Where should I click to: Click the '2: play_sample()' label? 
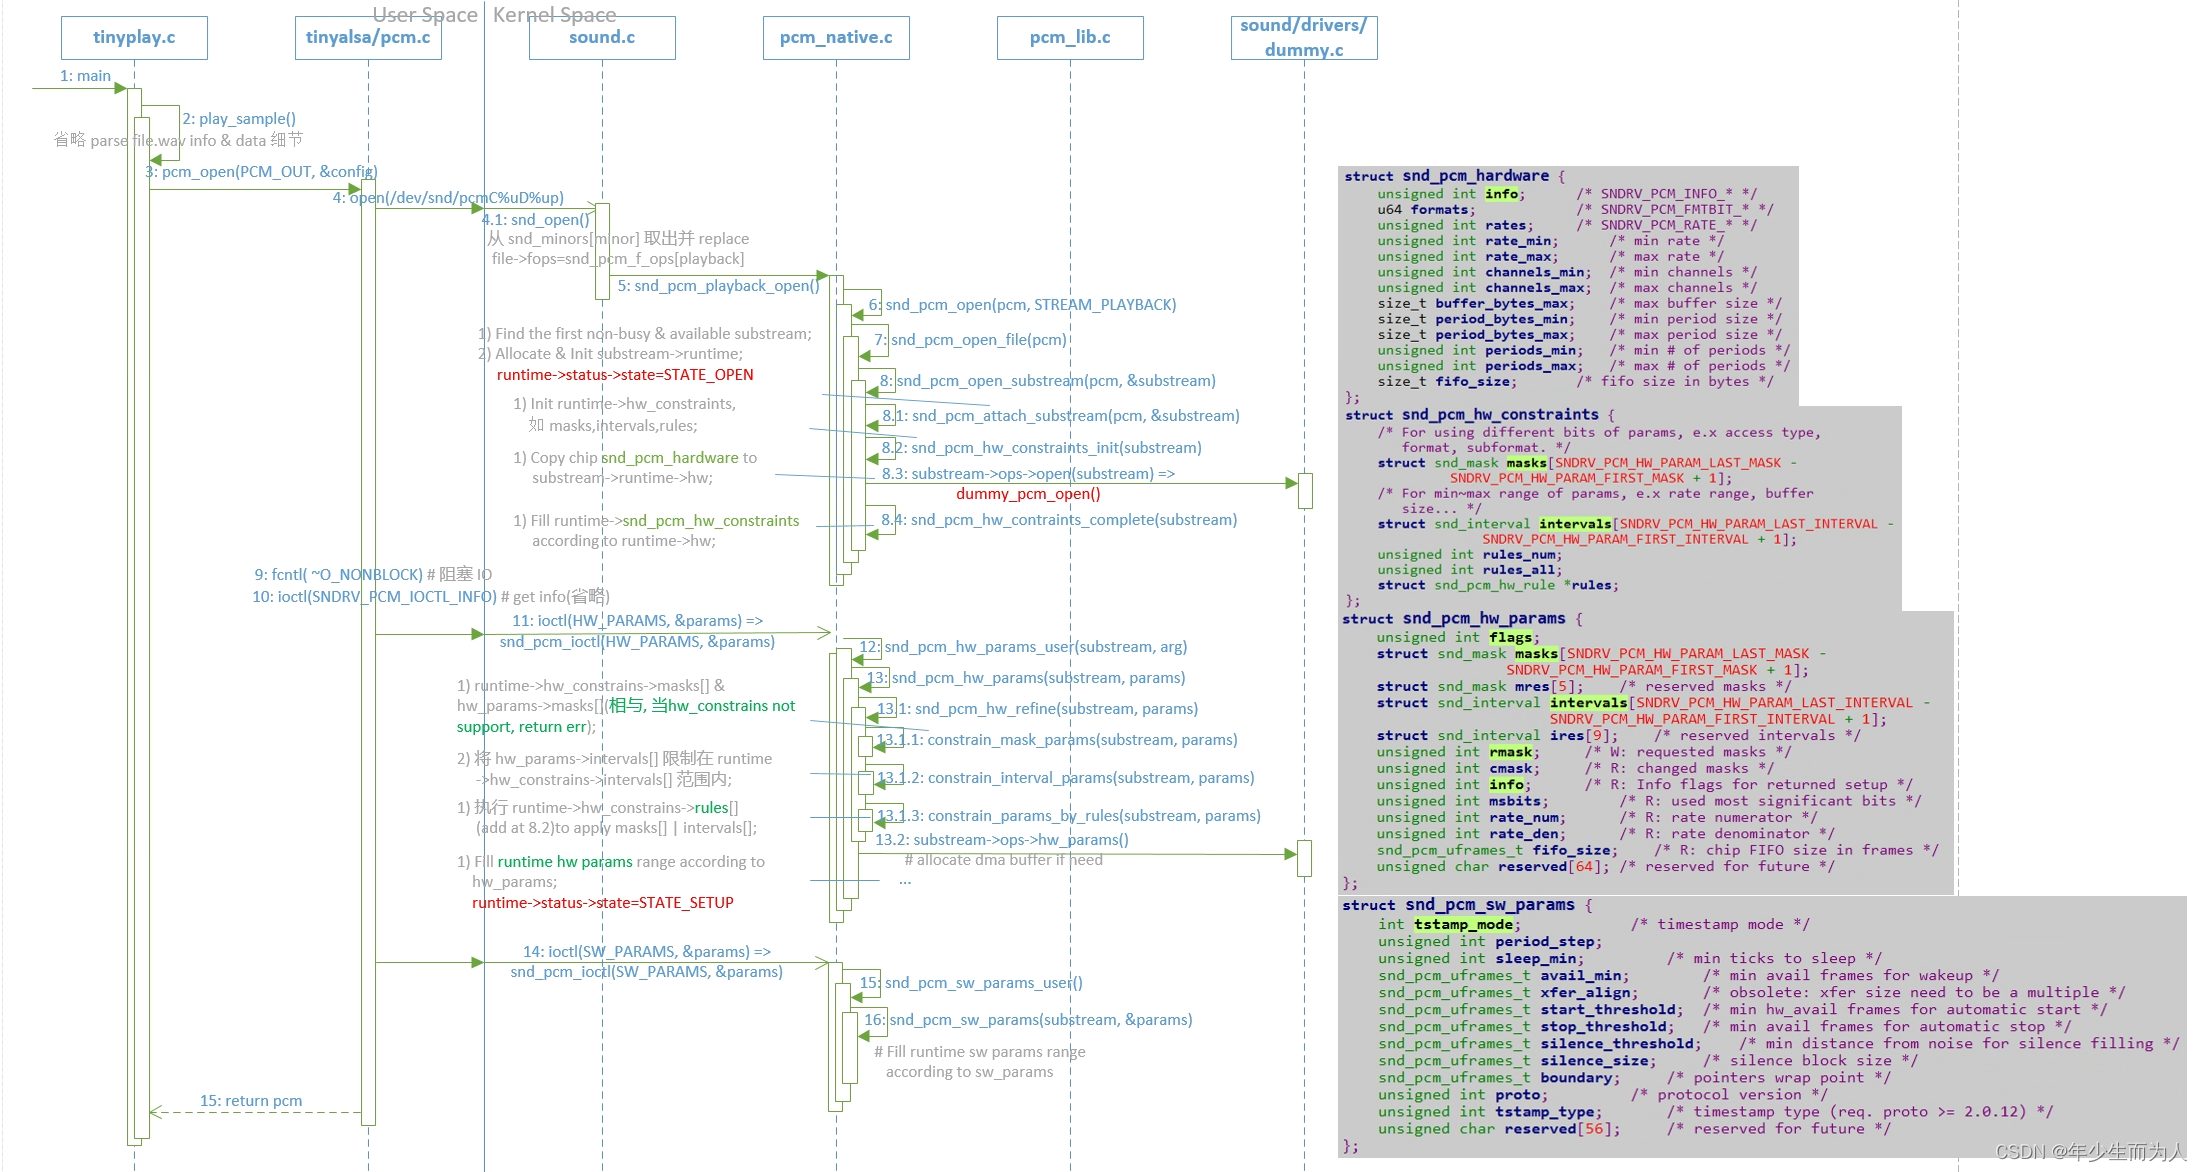pyautogui.click(x=239, y=119)
